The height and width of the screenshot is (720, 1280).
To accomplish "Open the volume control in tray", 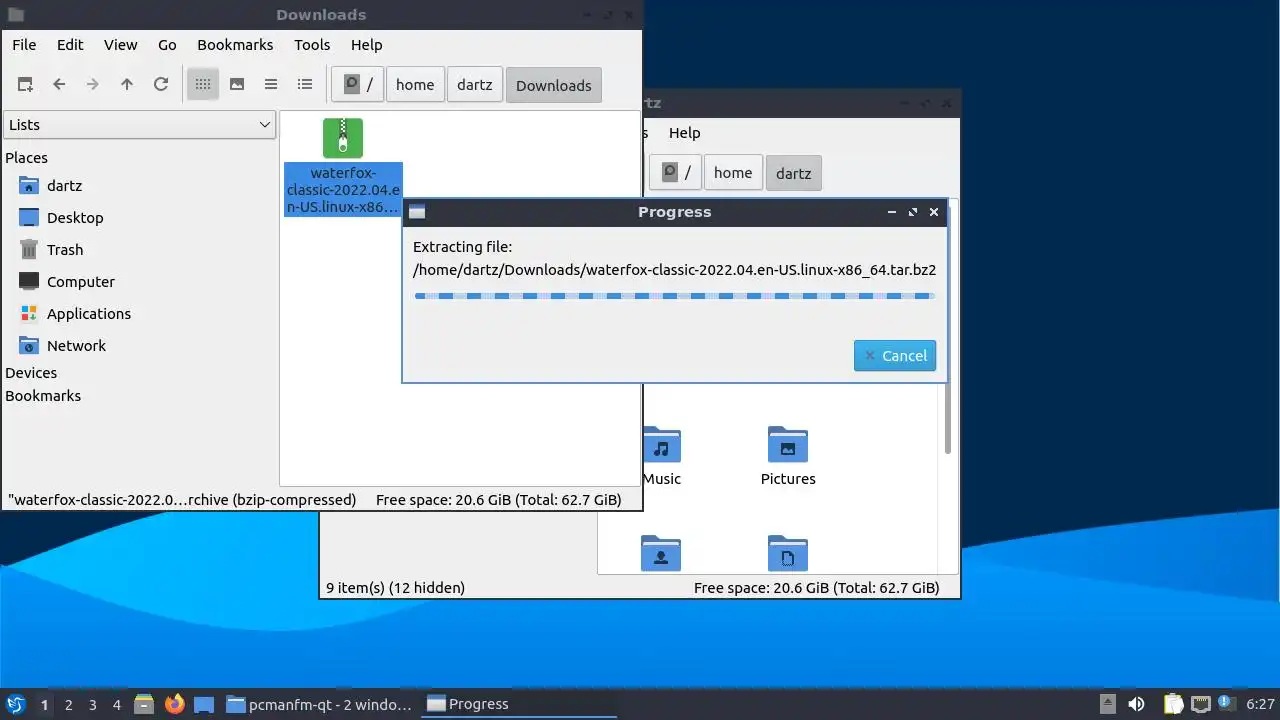I will (x=1136, y=704).
